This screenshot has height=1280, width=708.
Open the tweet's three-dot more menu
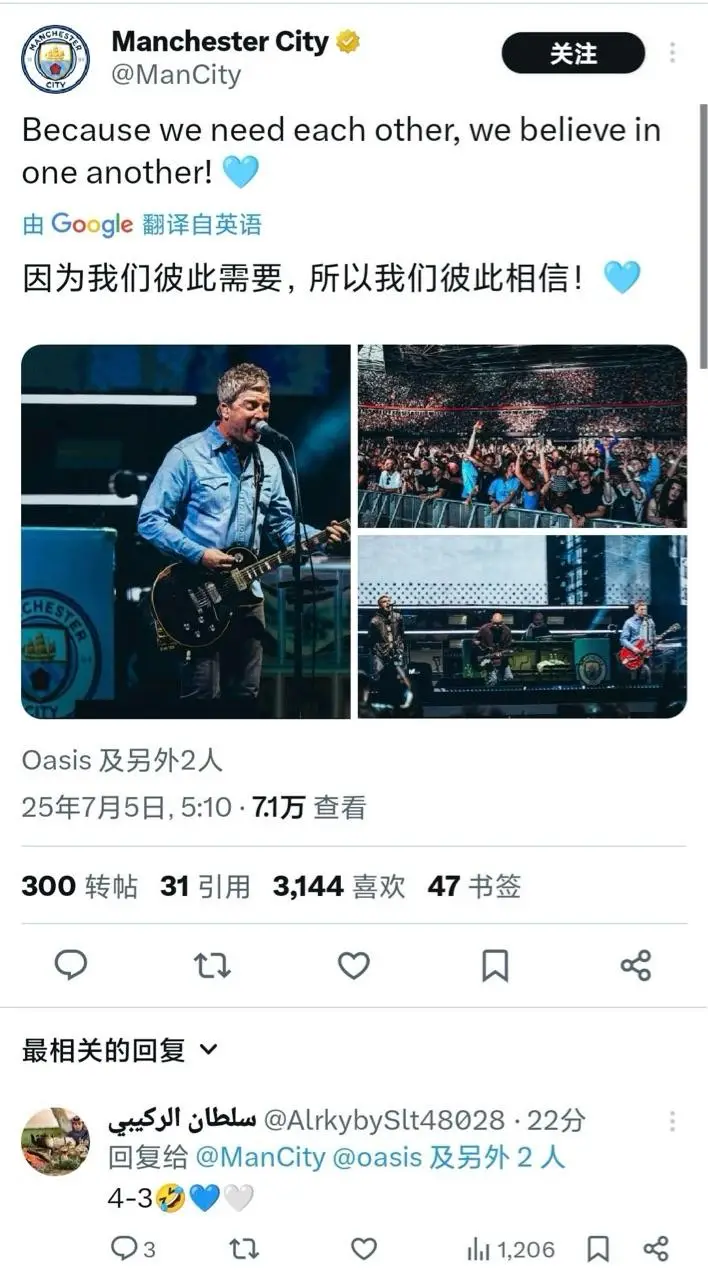tap(673, 53)
